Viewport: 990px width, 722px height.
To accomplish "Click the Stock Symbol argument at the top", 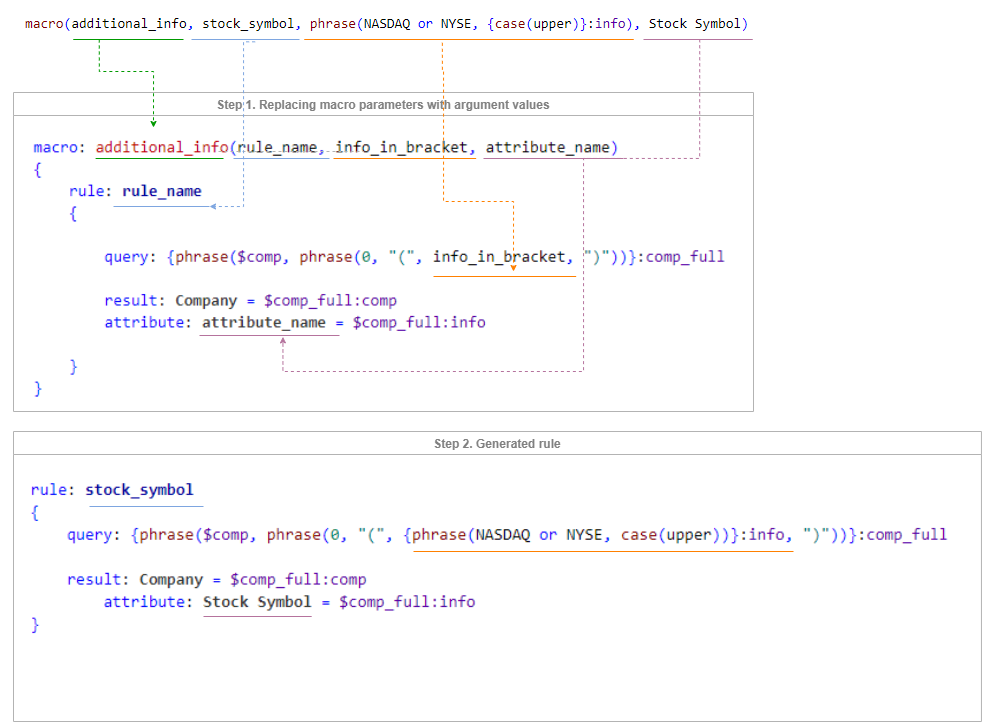I will click(698, 23).
